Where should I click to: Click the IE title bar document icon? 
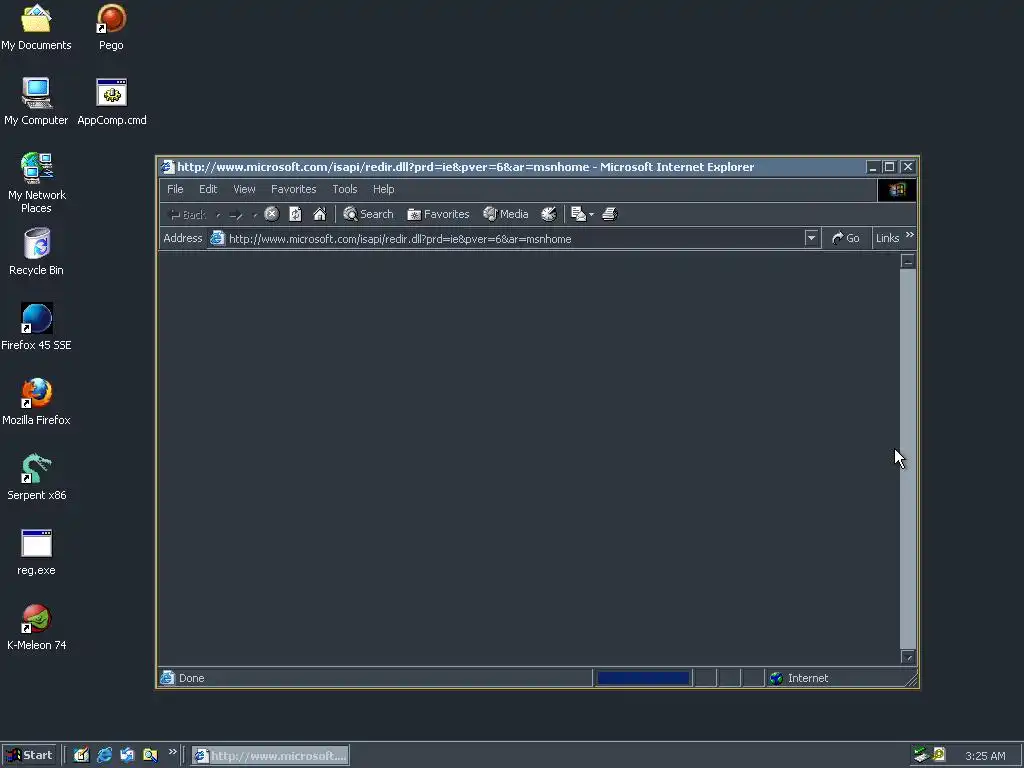tap(168, 167)
